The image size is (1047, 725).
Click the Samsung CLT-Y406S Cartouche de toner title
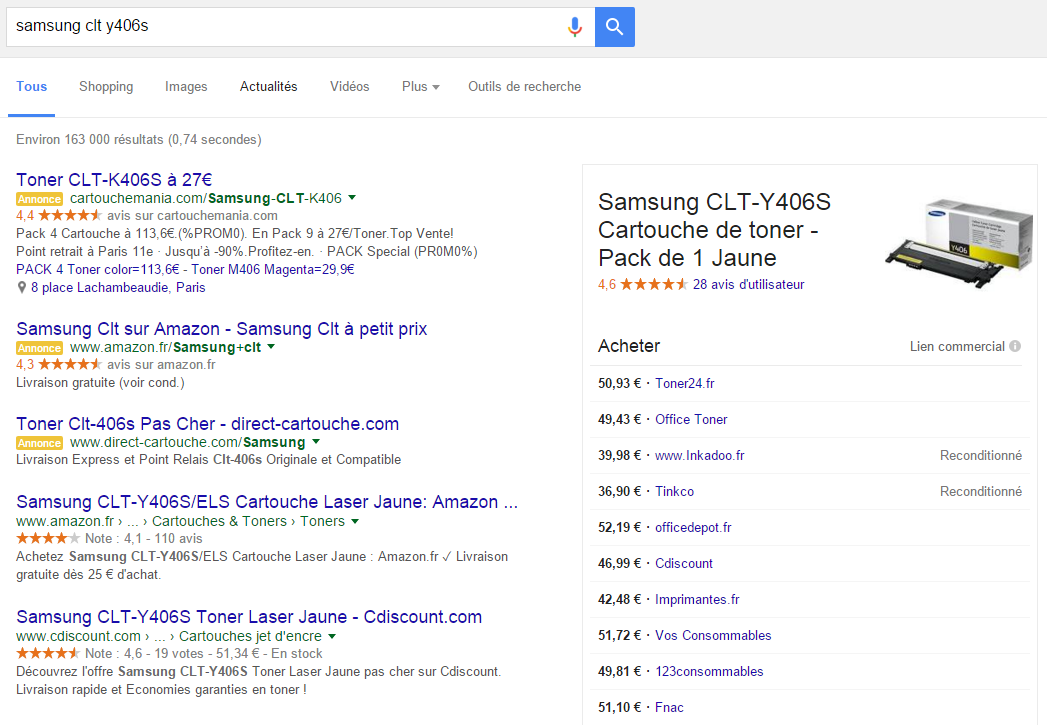(714, 230)
